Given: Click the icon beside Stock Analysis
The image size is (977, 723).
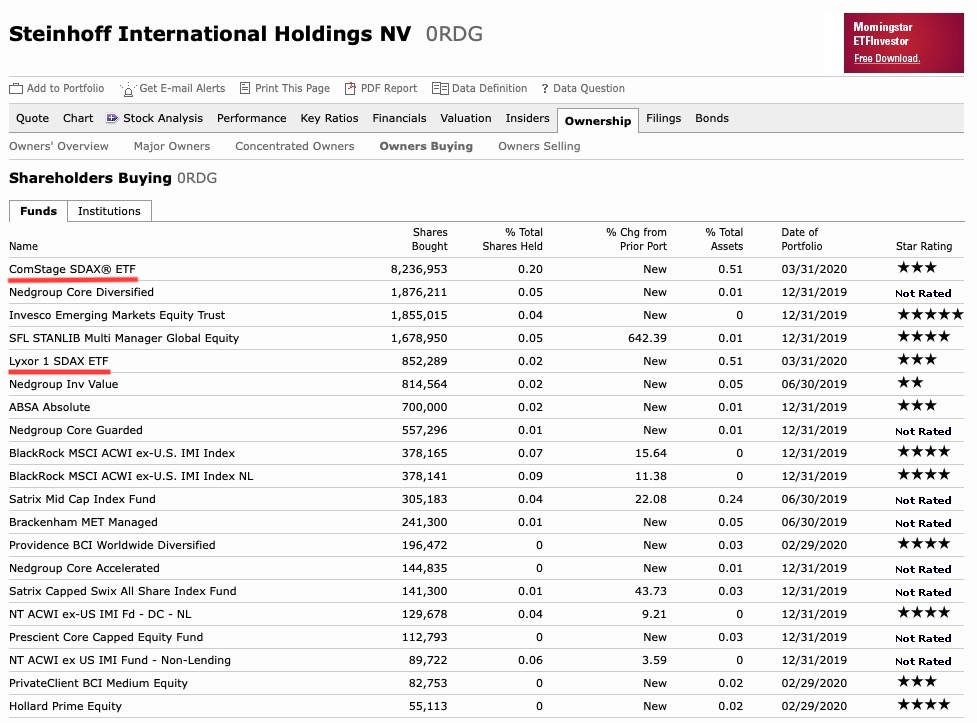Looking at the screenshot, I should [x=110, y=118].
